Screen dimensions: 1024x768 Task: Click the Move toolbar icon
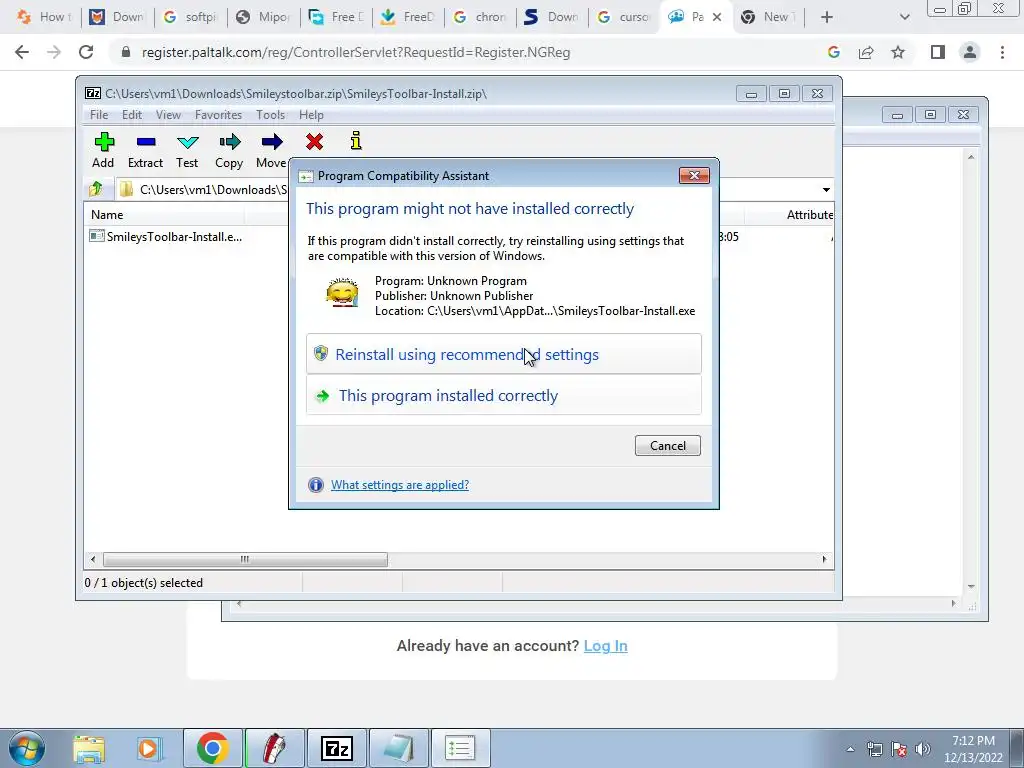[272, 150]
